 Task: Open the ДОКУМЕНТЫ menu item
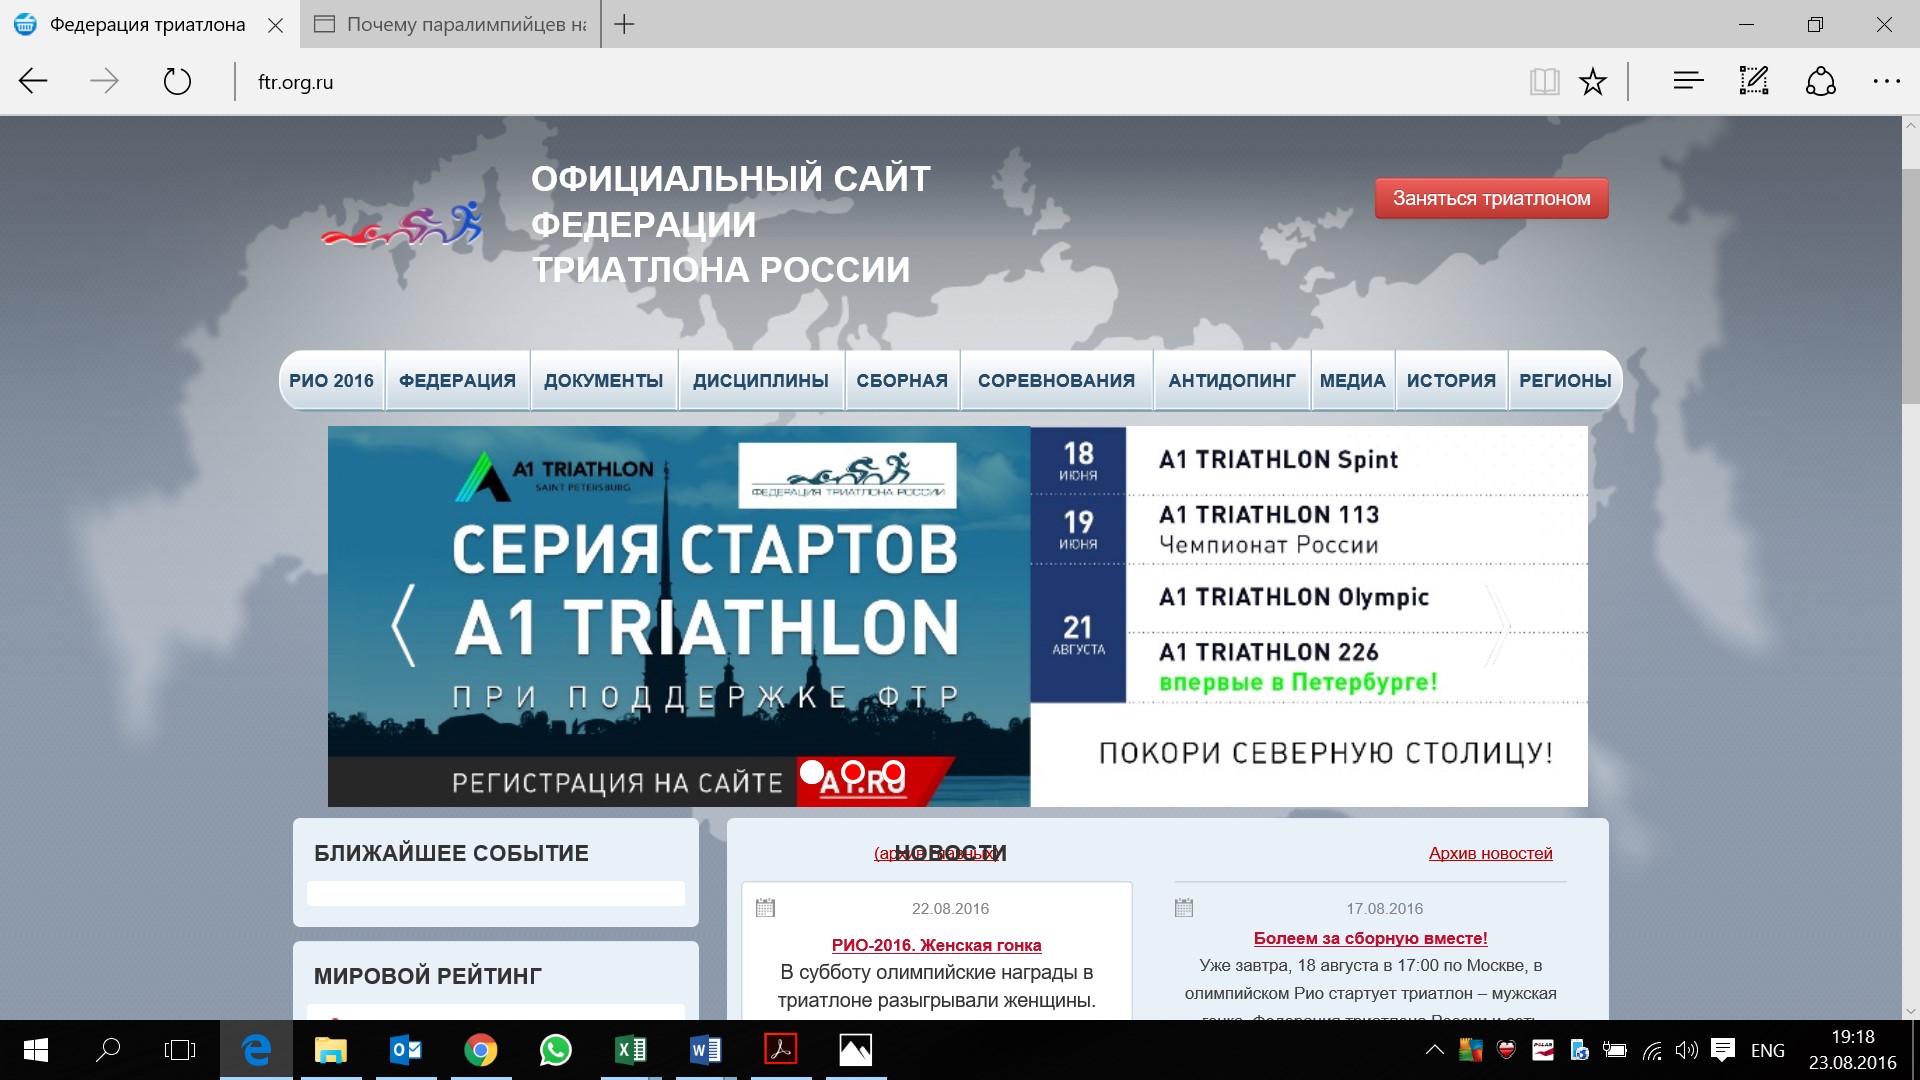(x=604, y=381)
